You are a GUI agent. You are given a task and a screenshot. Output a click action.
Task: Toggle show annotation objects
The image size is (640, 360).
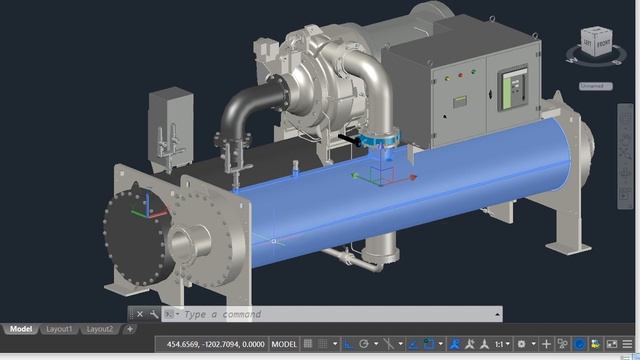coord(454,344)
